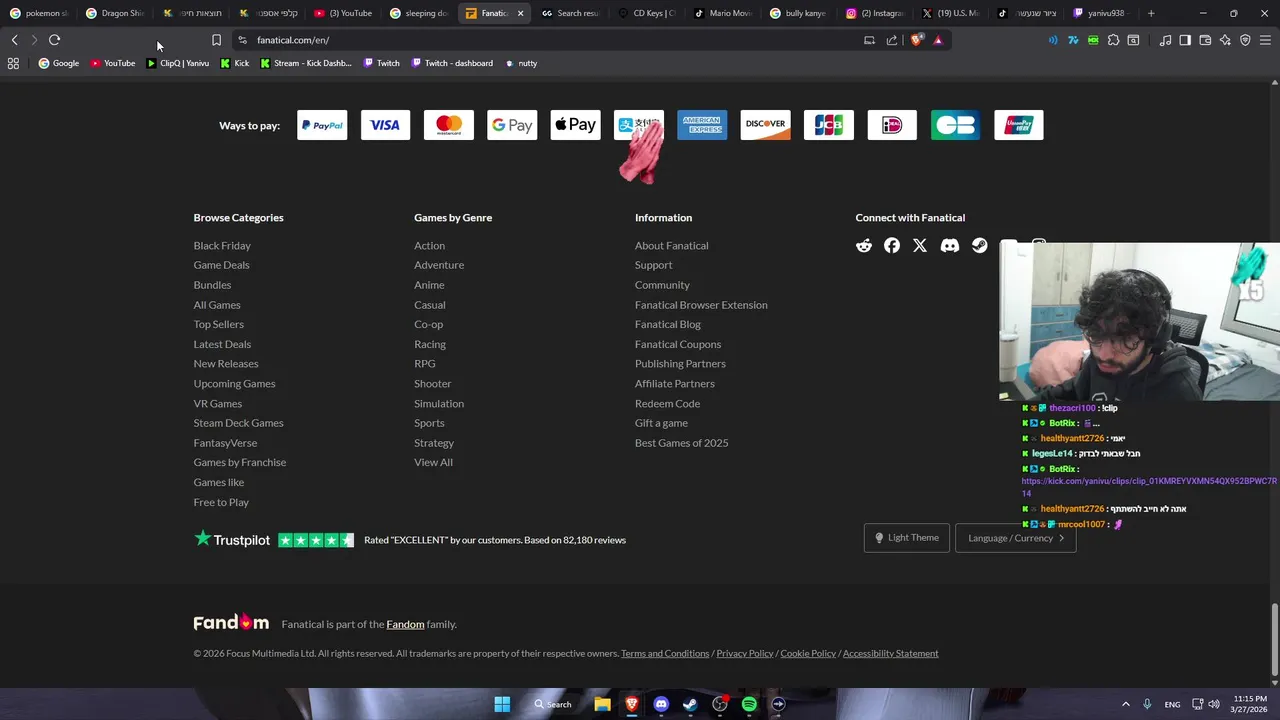Click the JCB payment logo

click(829, 125)
